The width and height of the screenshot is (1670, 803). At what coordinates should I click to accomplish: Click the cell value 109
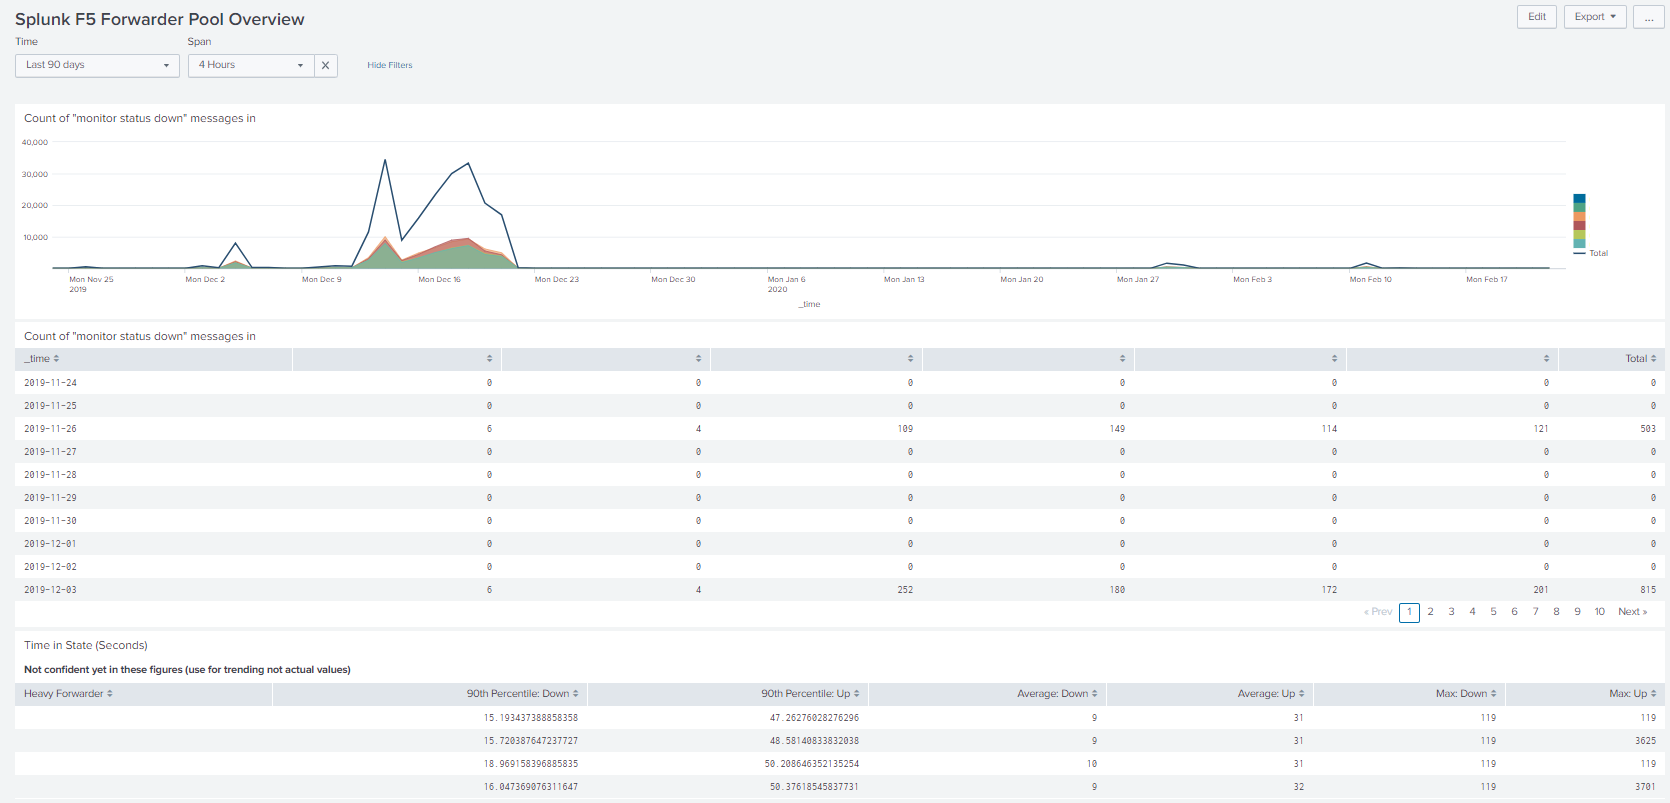(x=905, y=429)
